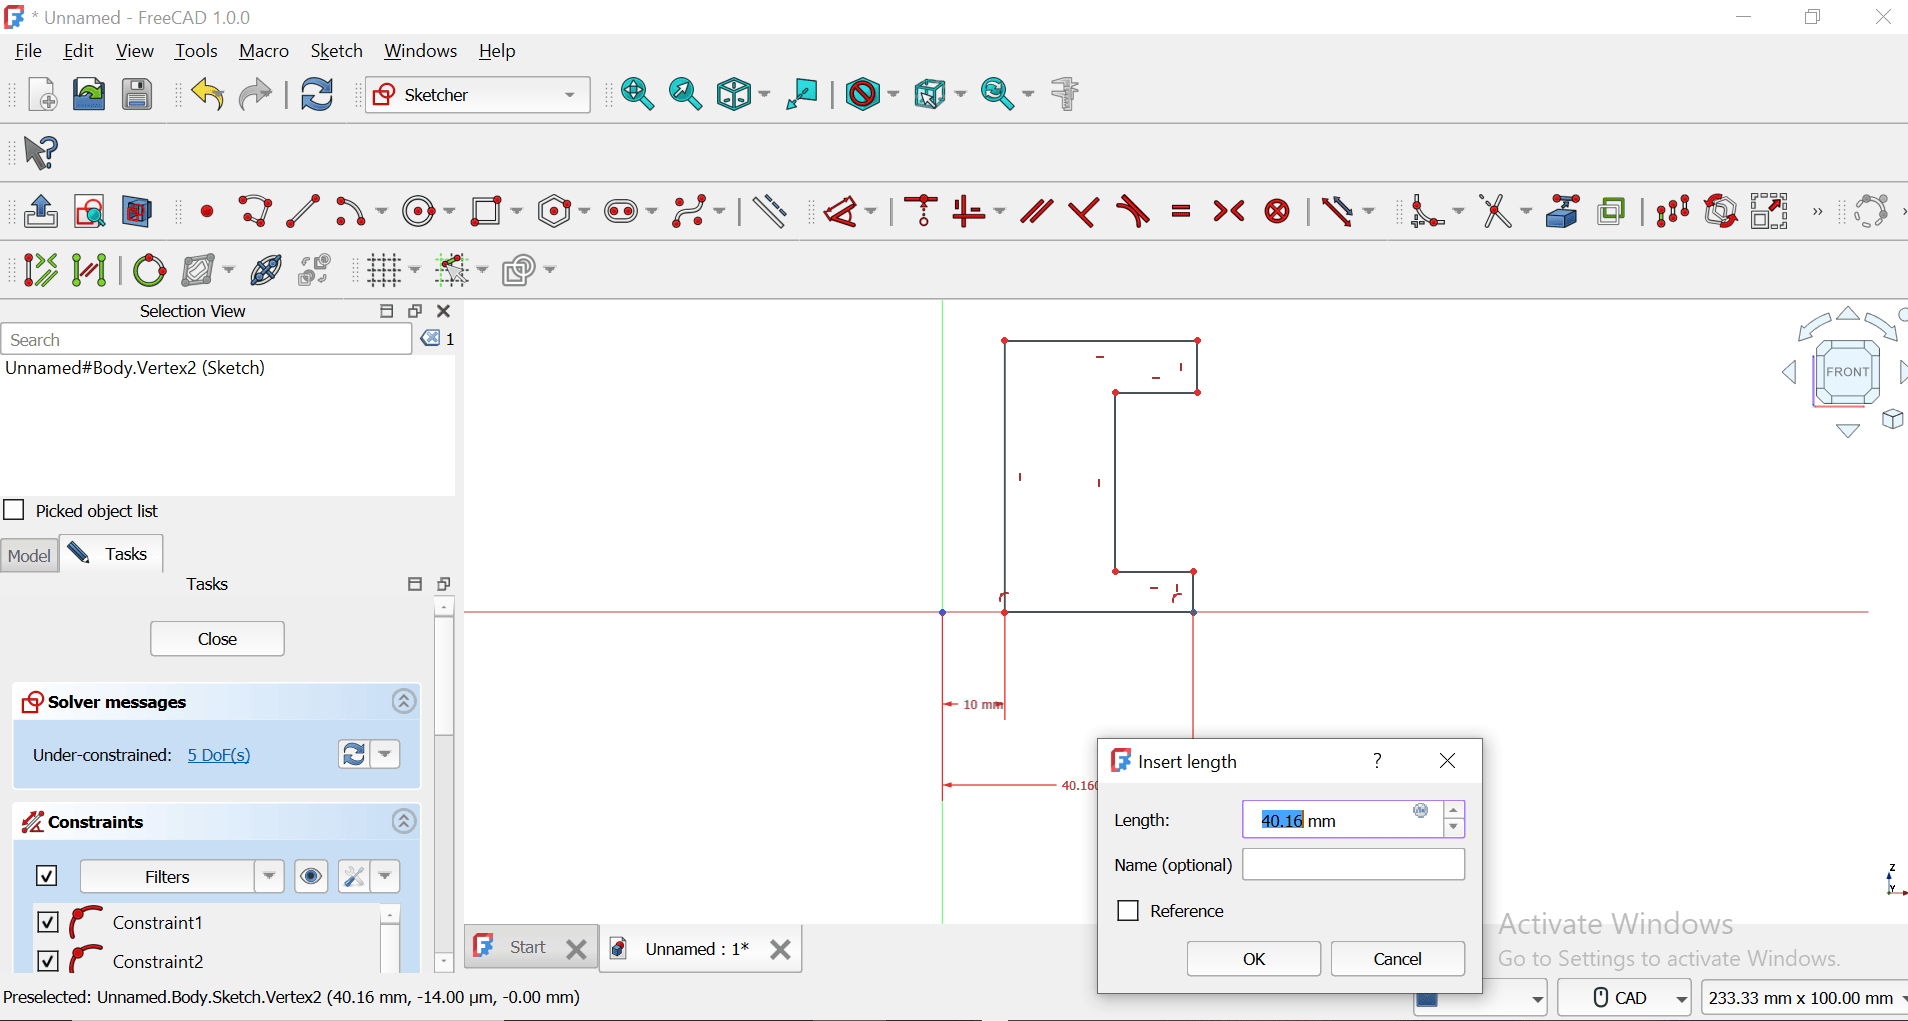
Task: Leave sketch toolbar icon
Action: [x=40, y=211]
